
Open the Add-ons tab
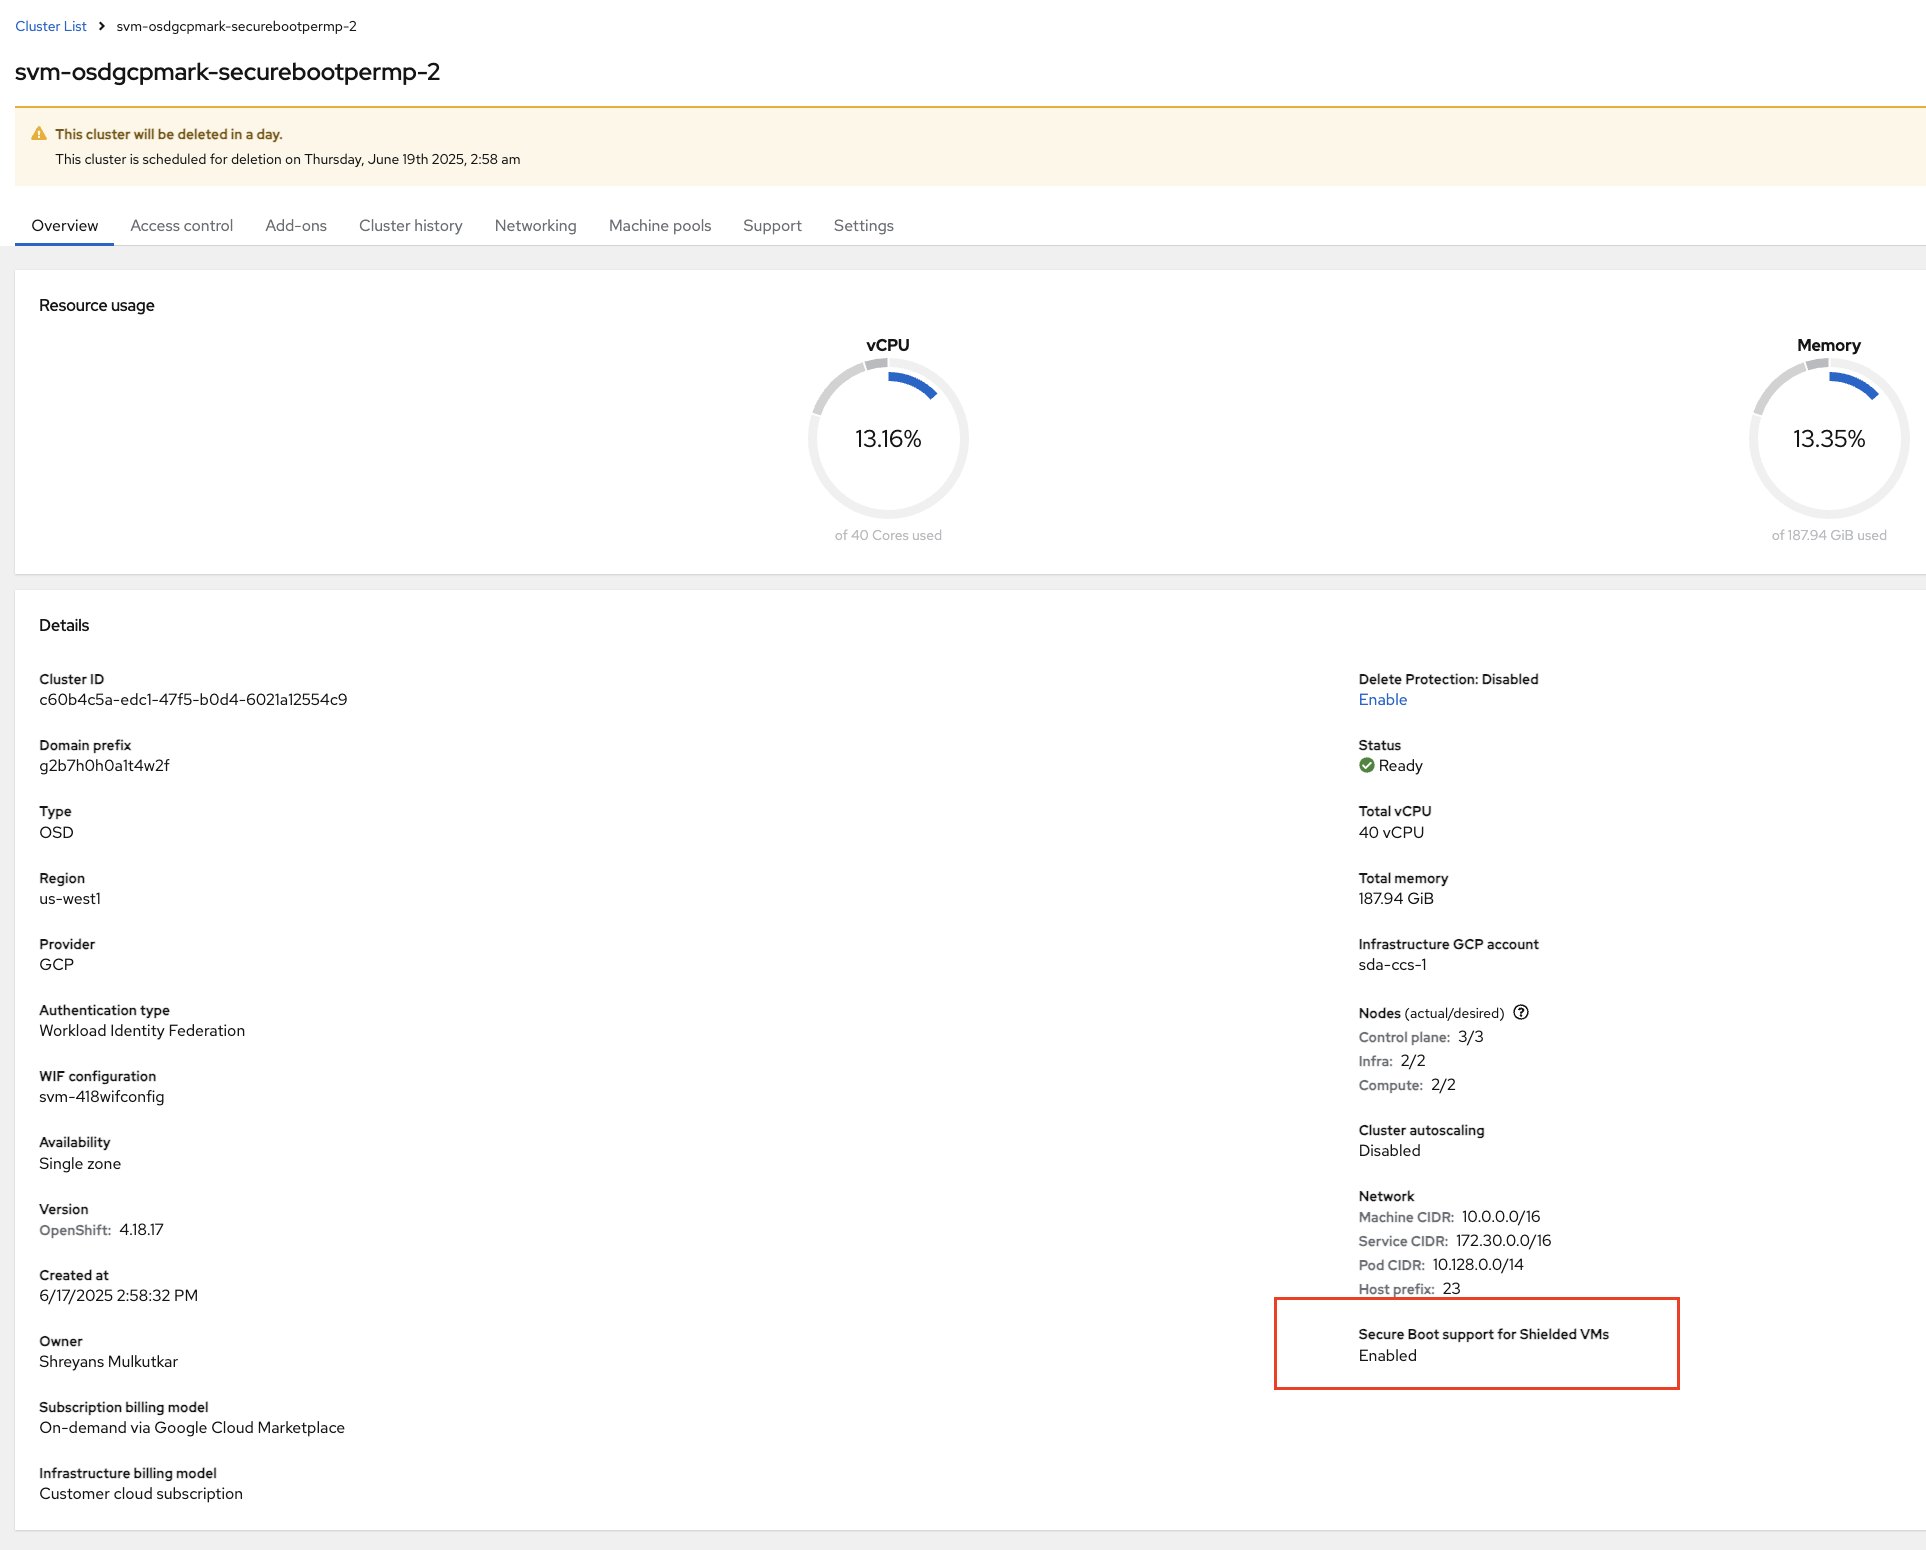tap(296, 226)
